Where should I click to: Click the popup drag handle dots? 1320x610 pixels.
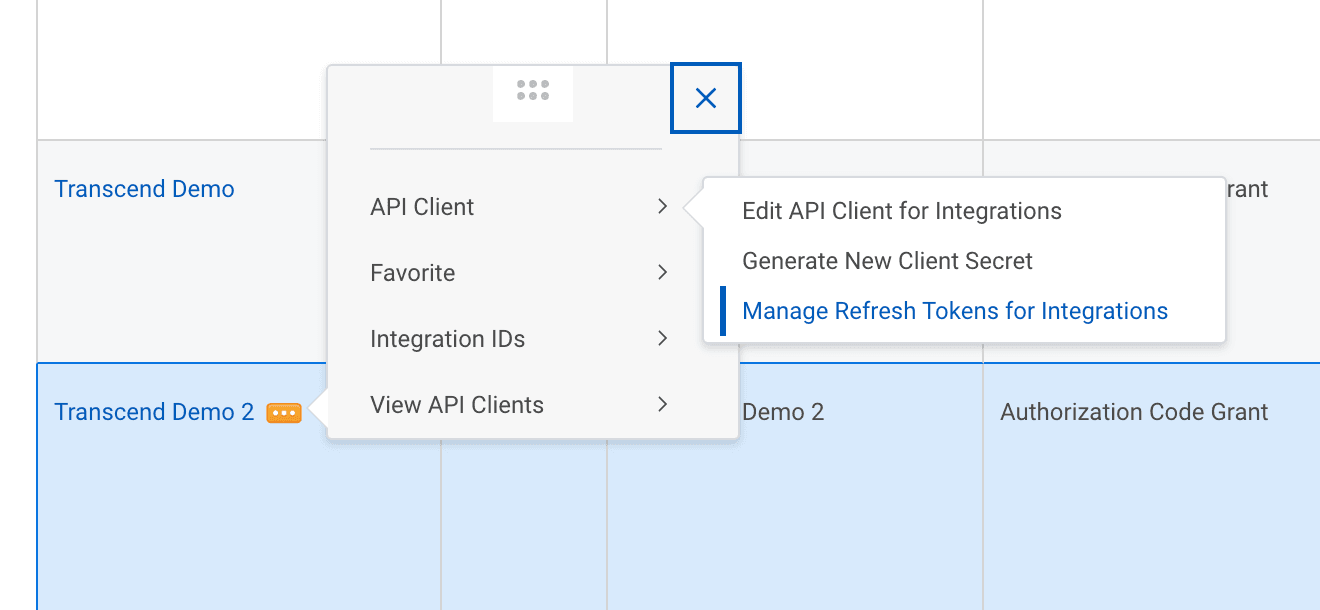point(533,91)
